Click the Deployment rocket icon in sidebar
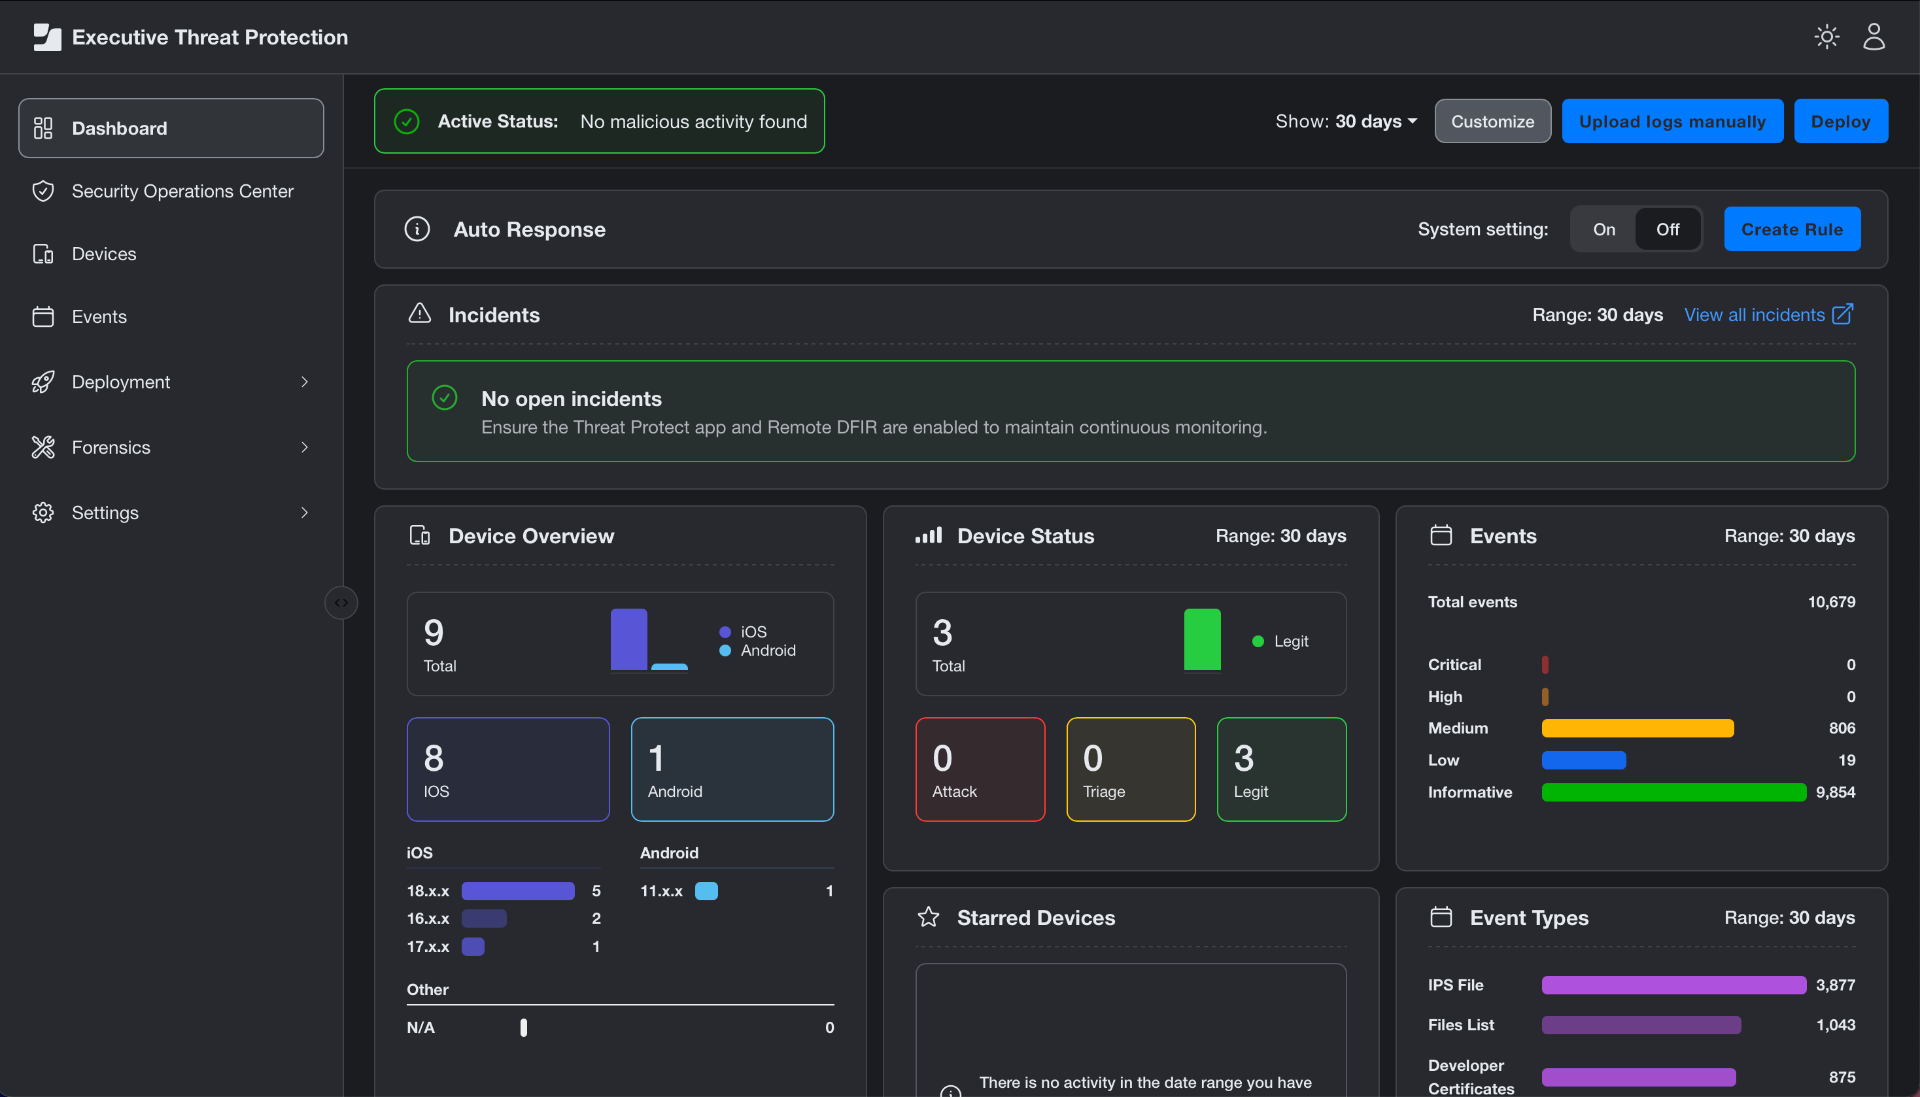 click(43, 382)
